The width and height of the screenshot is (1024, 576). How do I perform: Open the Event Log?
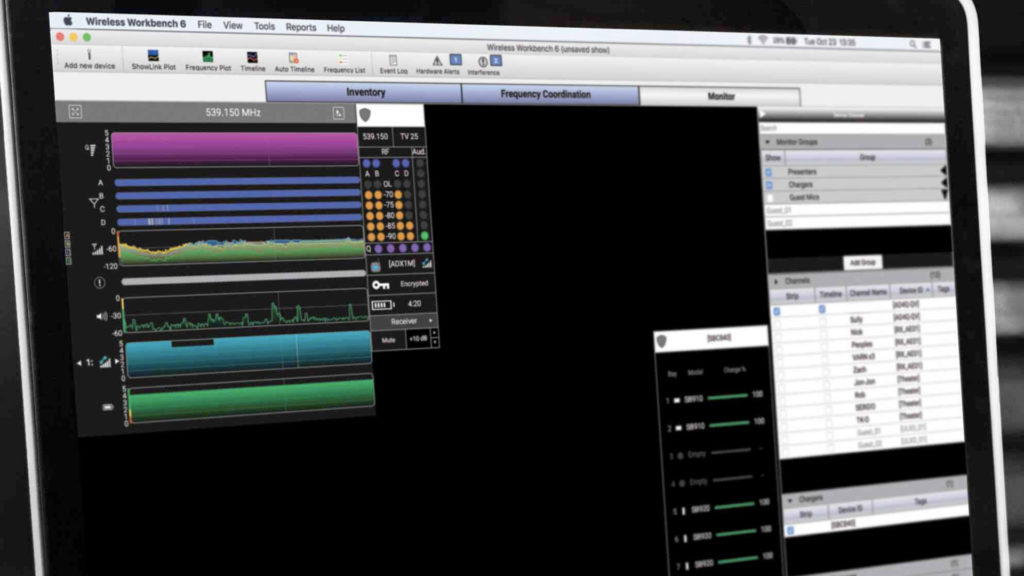[393, 62]
